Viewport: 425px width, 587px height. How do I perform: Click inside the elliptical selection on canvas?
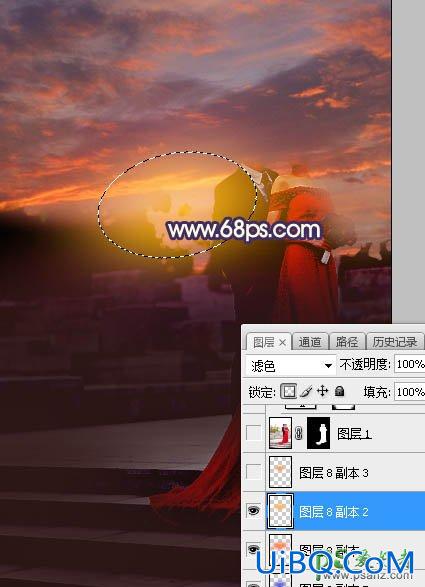177,205
